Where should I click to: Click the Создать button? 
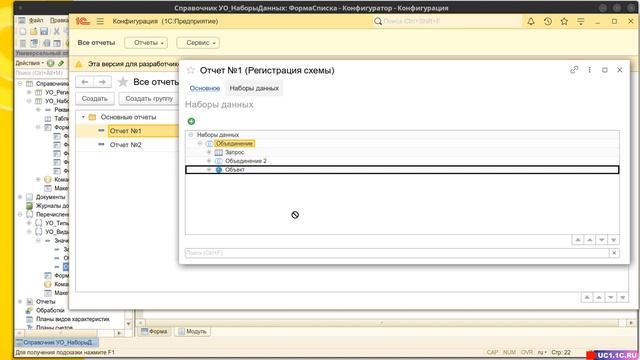coord(94,98)
